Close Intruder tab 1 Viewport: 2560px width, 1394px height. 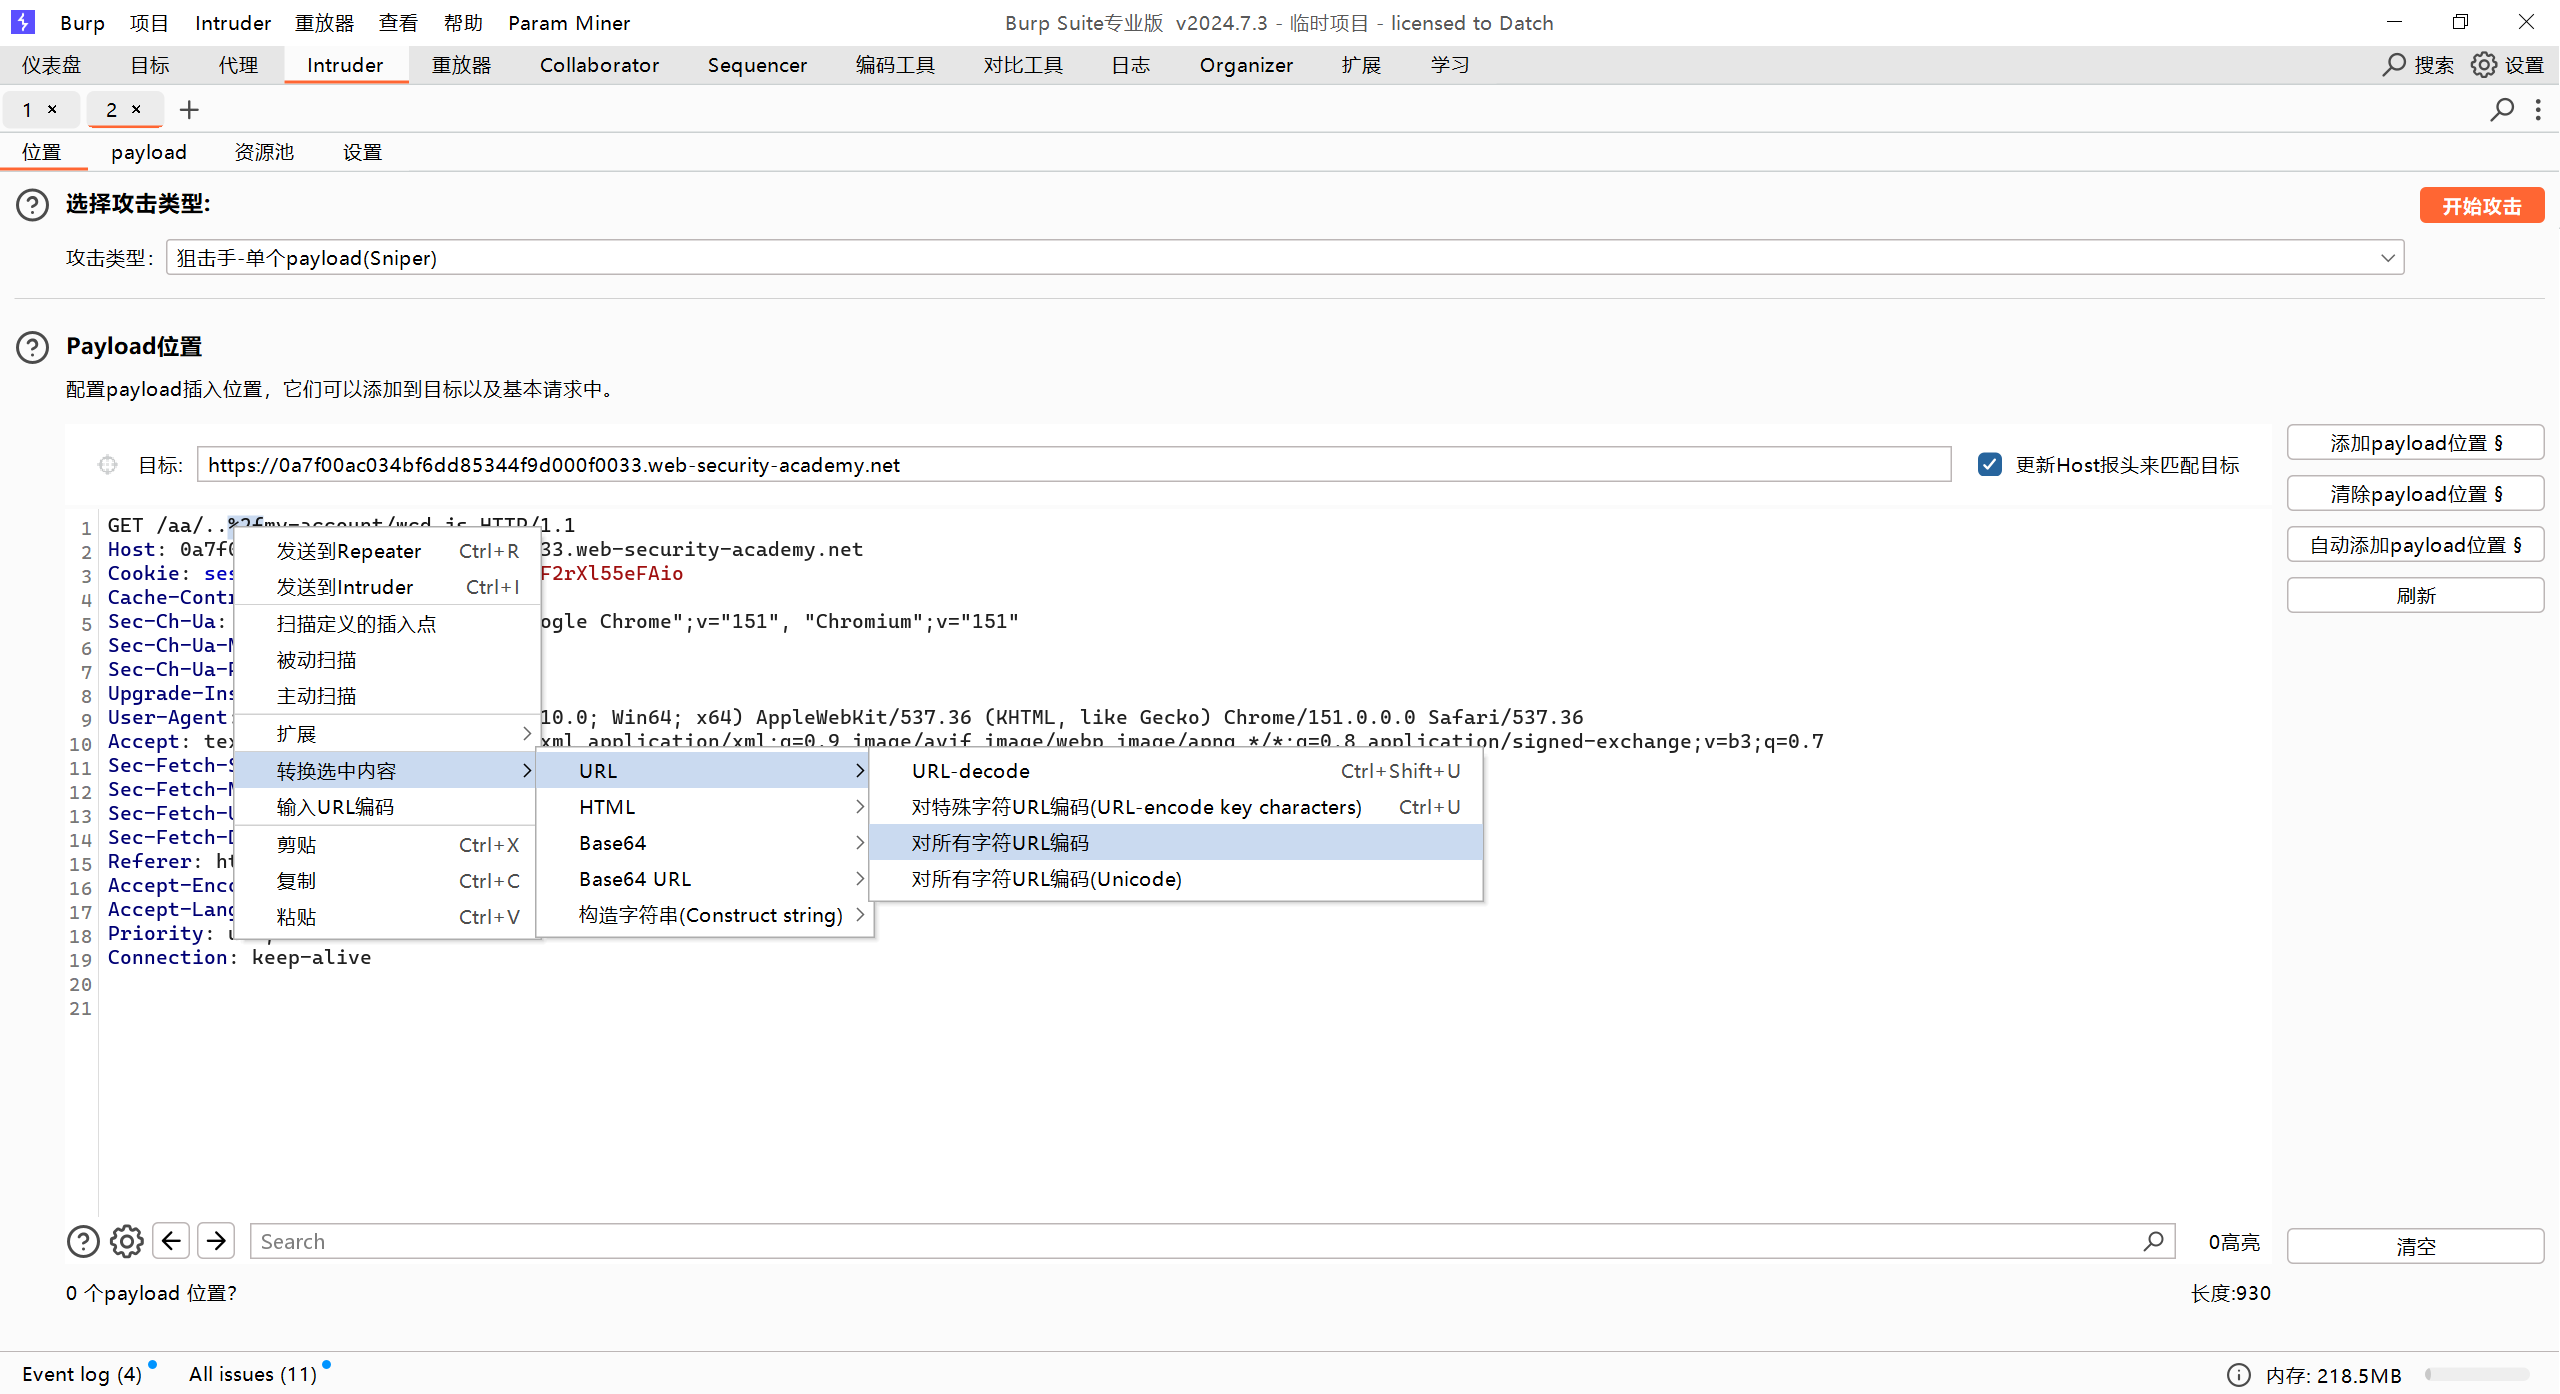[52, 109]
